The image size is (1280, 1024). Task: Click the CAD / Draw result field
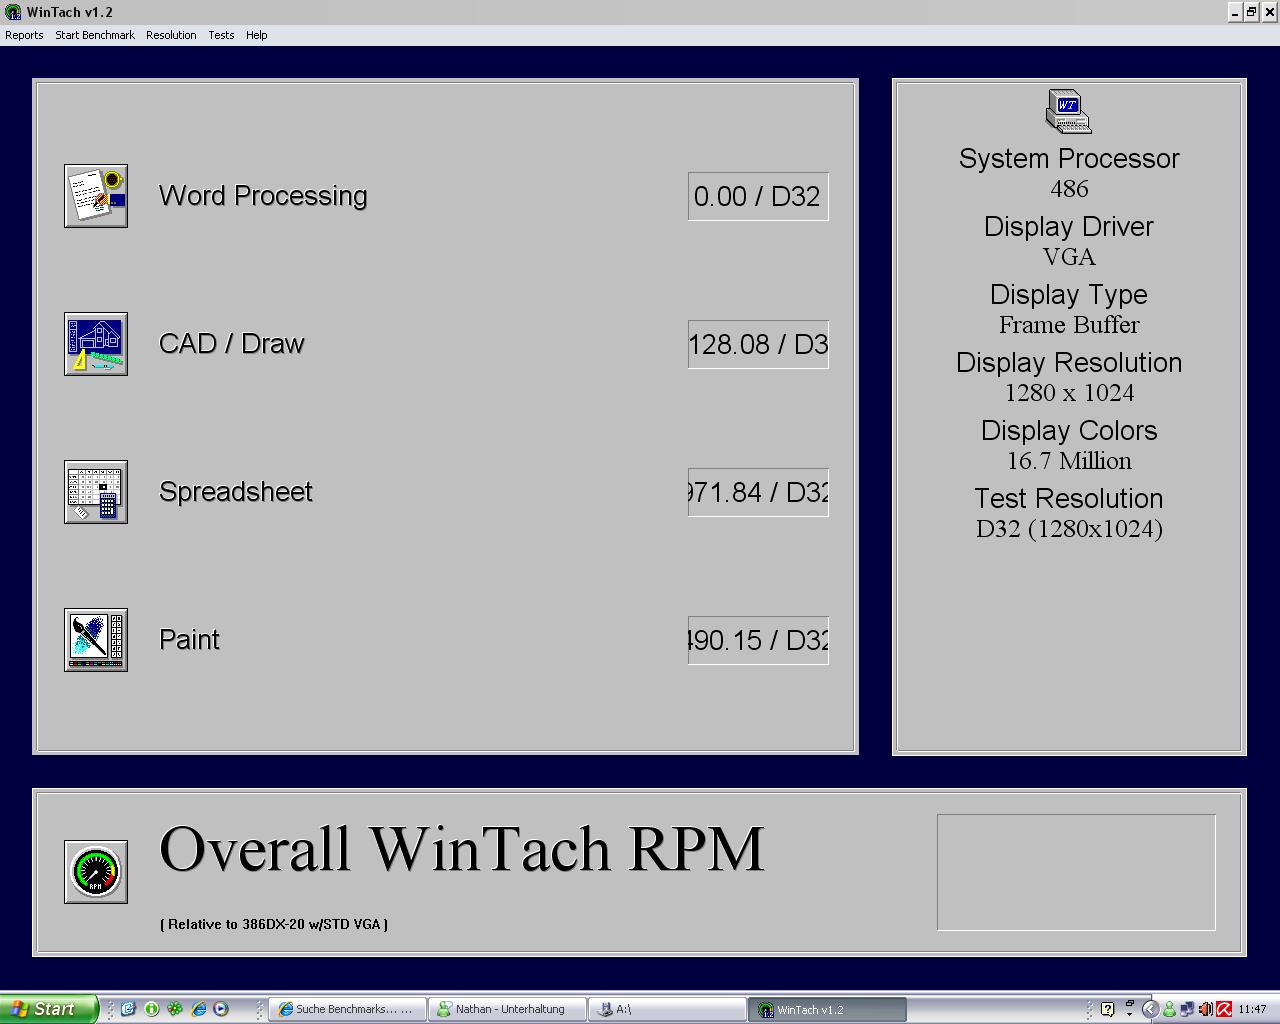(758, 345)
